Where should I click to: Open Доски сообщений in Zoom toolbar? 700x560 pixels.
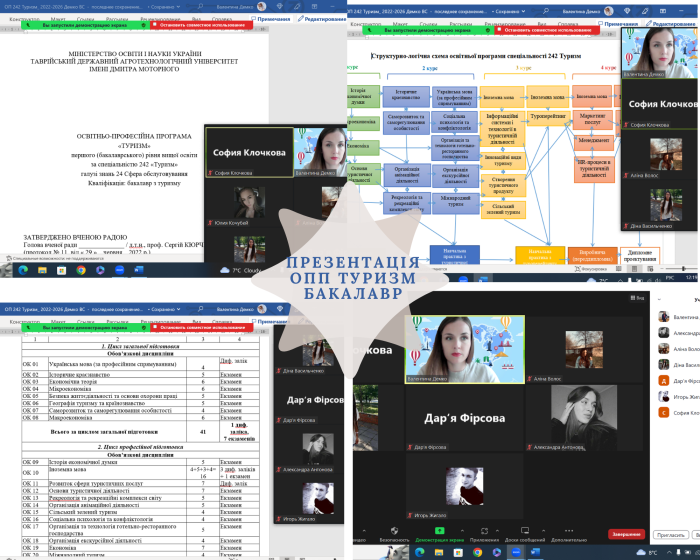(525, 534)
